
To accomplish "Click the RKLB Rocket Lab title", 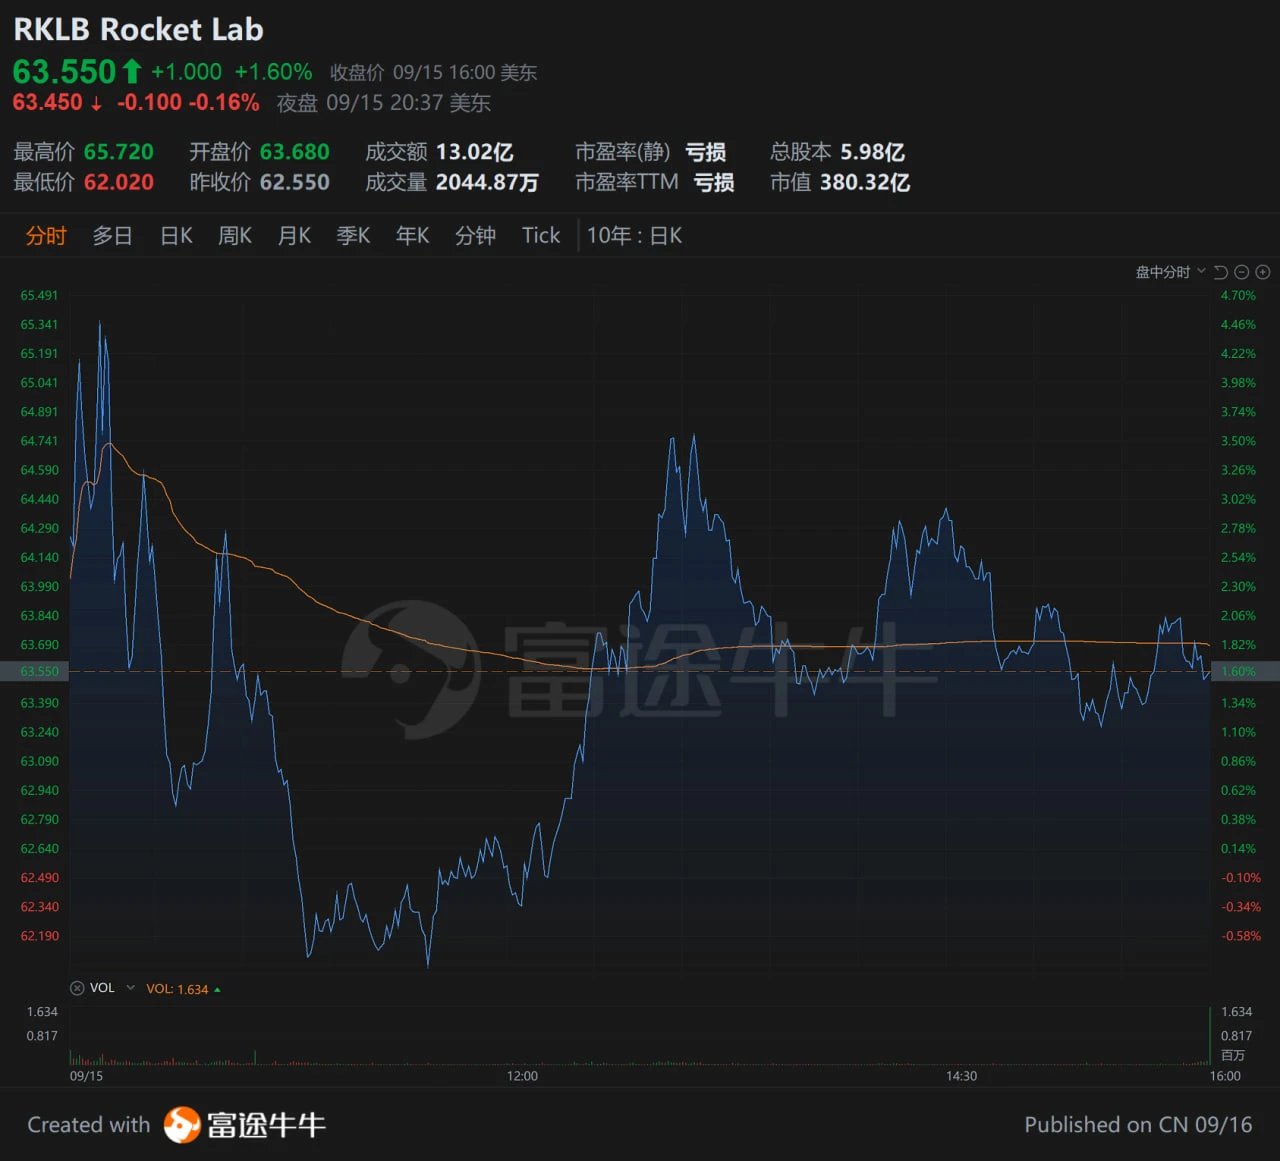I will coord(138,30).
